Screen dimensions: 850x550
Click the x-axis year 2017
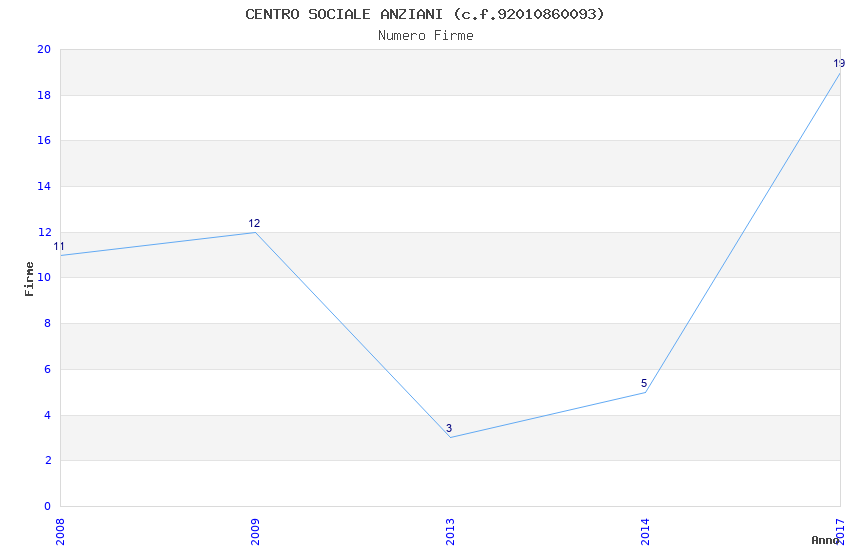[x=840, y=532]
